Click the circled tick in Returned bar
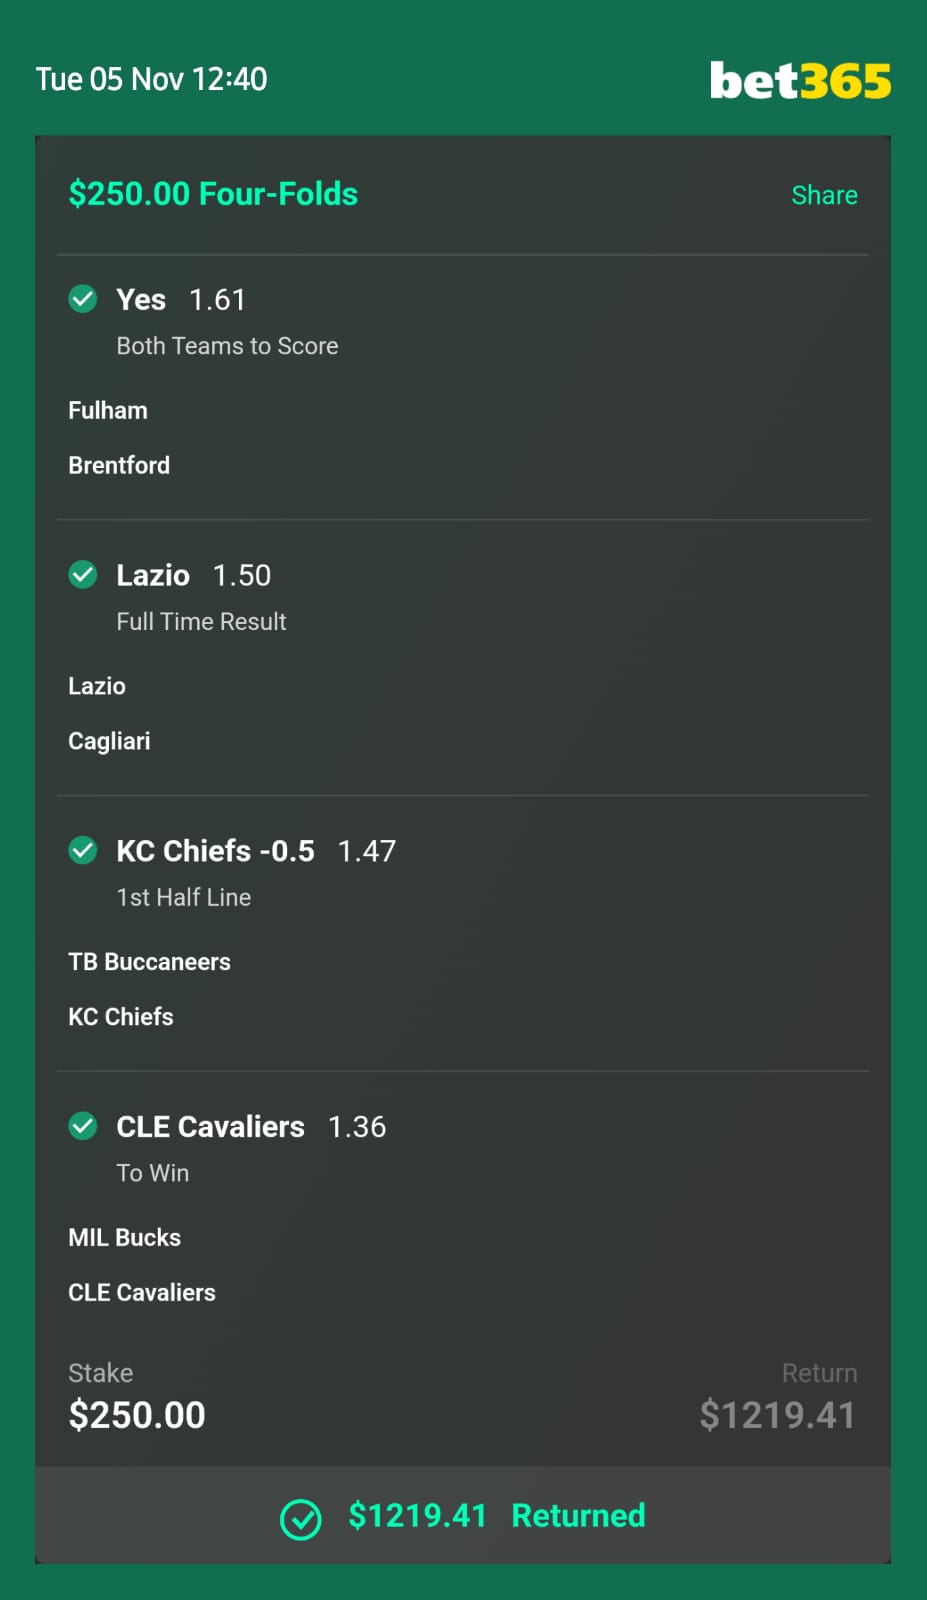Screen dimensions: 927x1600 (300, 1519)
